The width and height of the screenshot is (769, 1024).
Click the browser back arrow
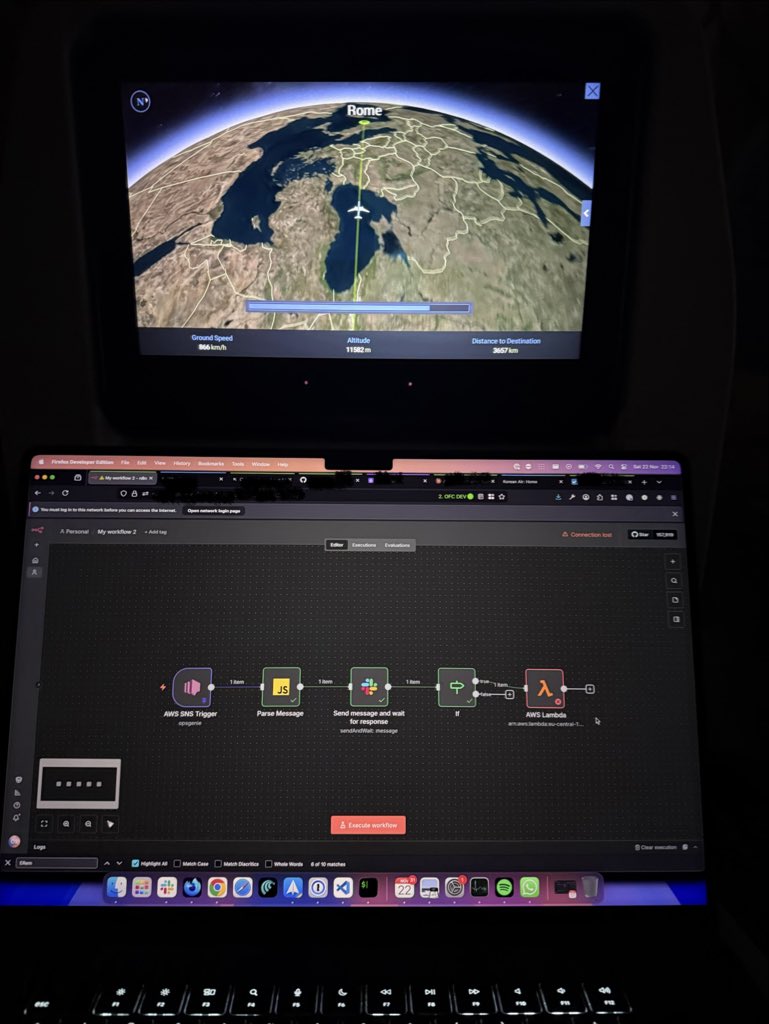click(x=38, y=493)
